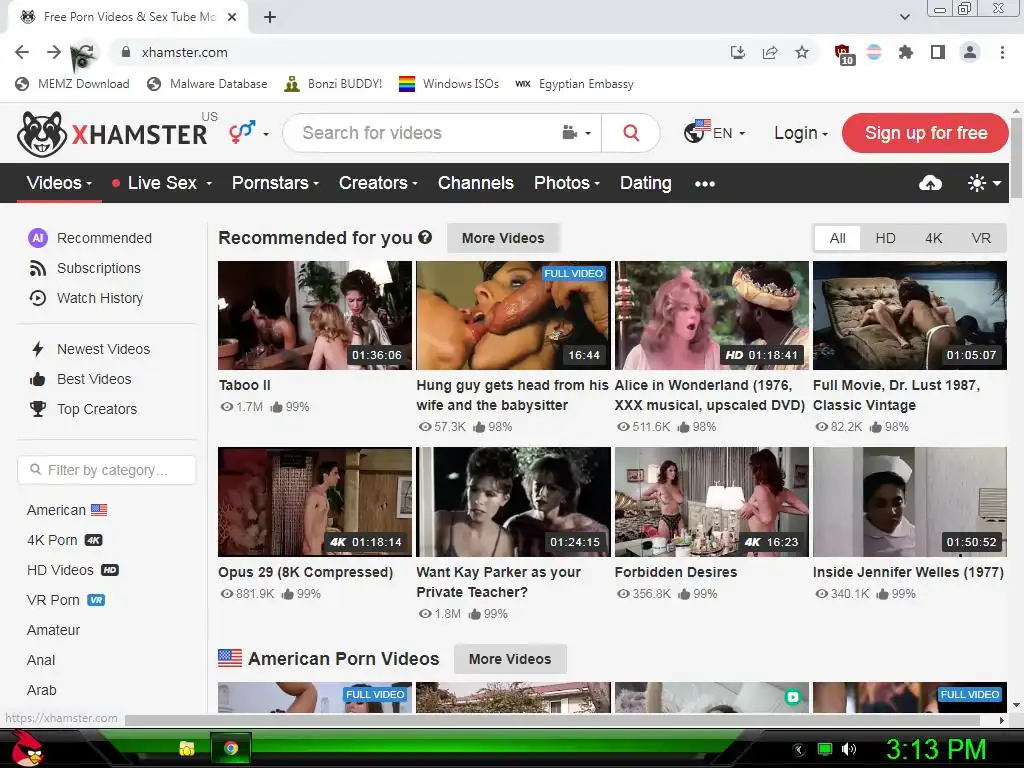The height and width of the screenshot is (768, 1024).
Task: Open the EN language dropdown
Action: [x=714, y=133]
